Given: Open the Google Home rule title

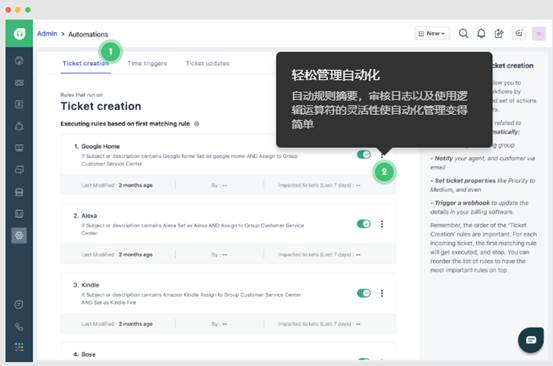Looking at the screenshot, I should click(x=101, y=146).
